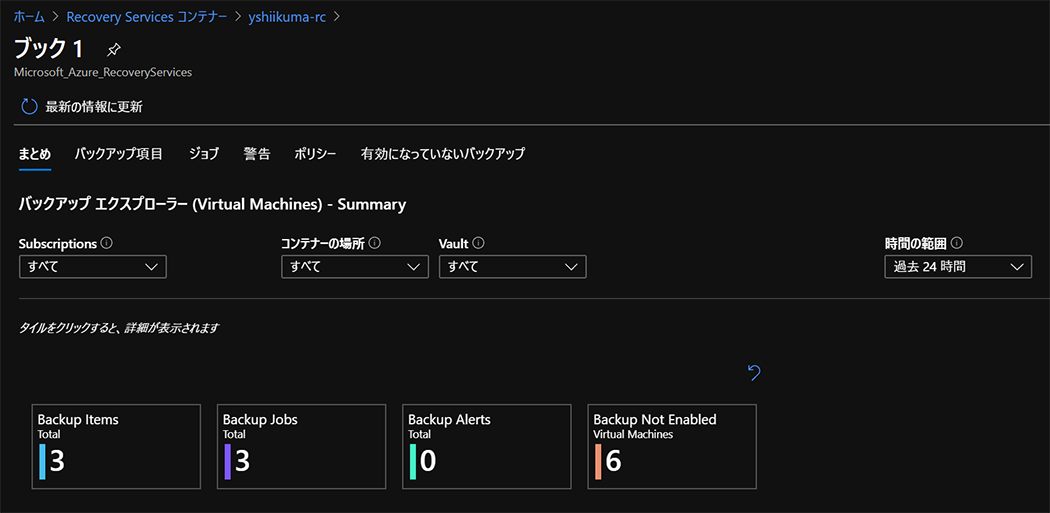Screen dimensions: 1050x513
Task: Open Recovery Services コンテナー breadcrumb
Action: click(x=147, y=17)
